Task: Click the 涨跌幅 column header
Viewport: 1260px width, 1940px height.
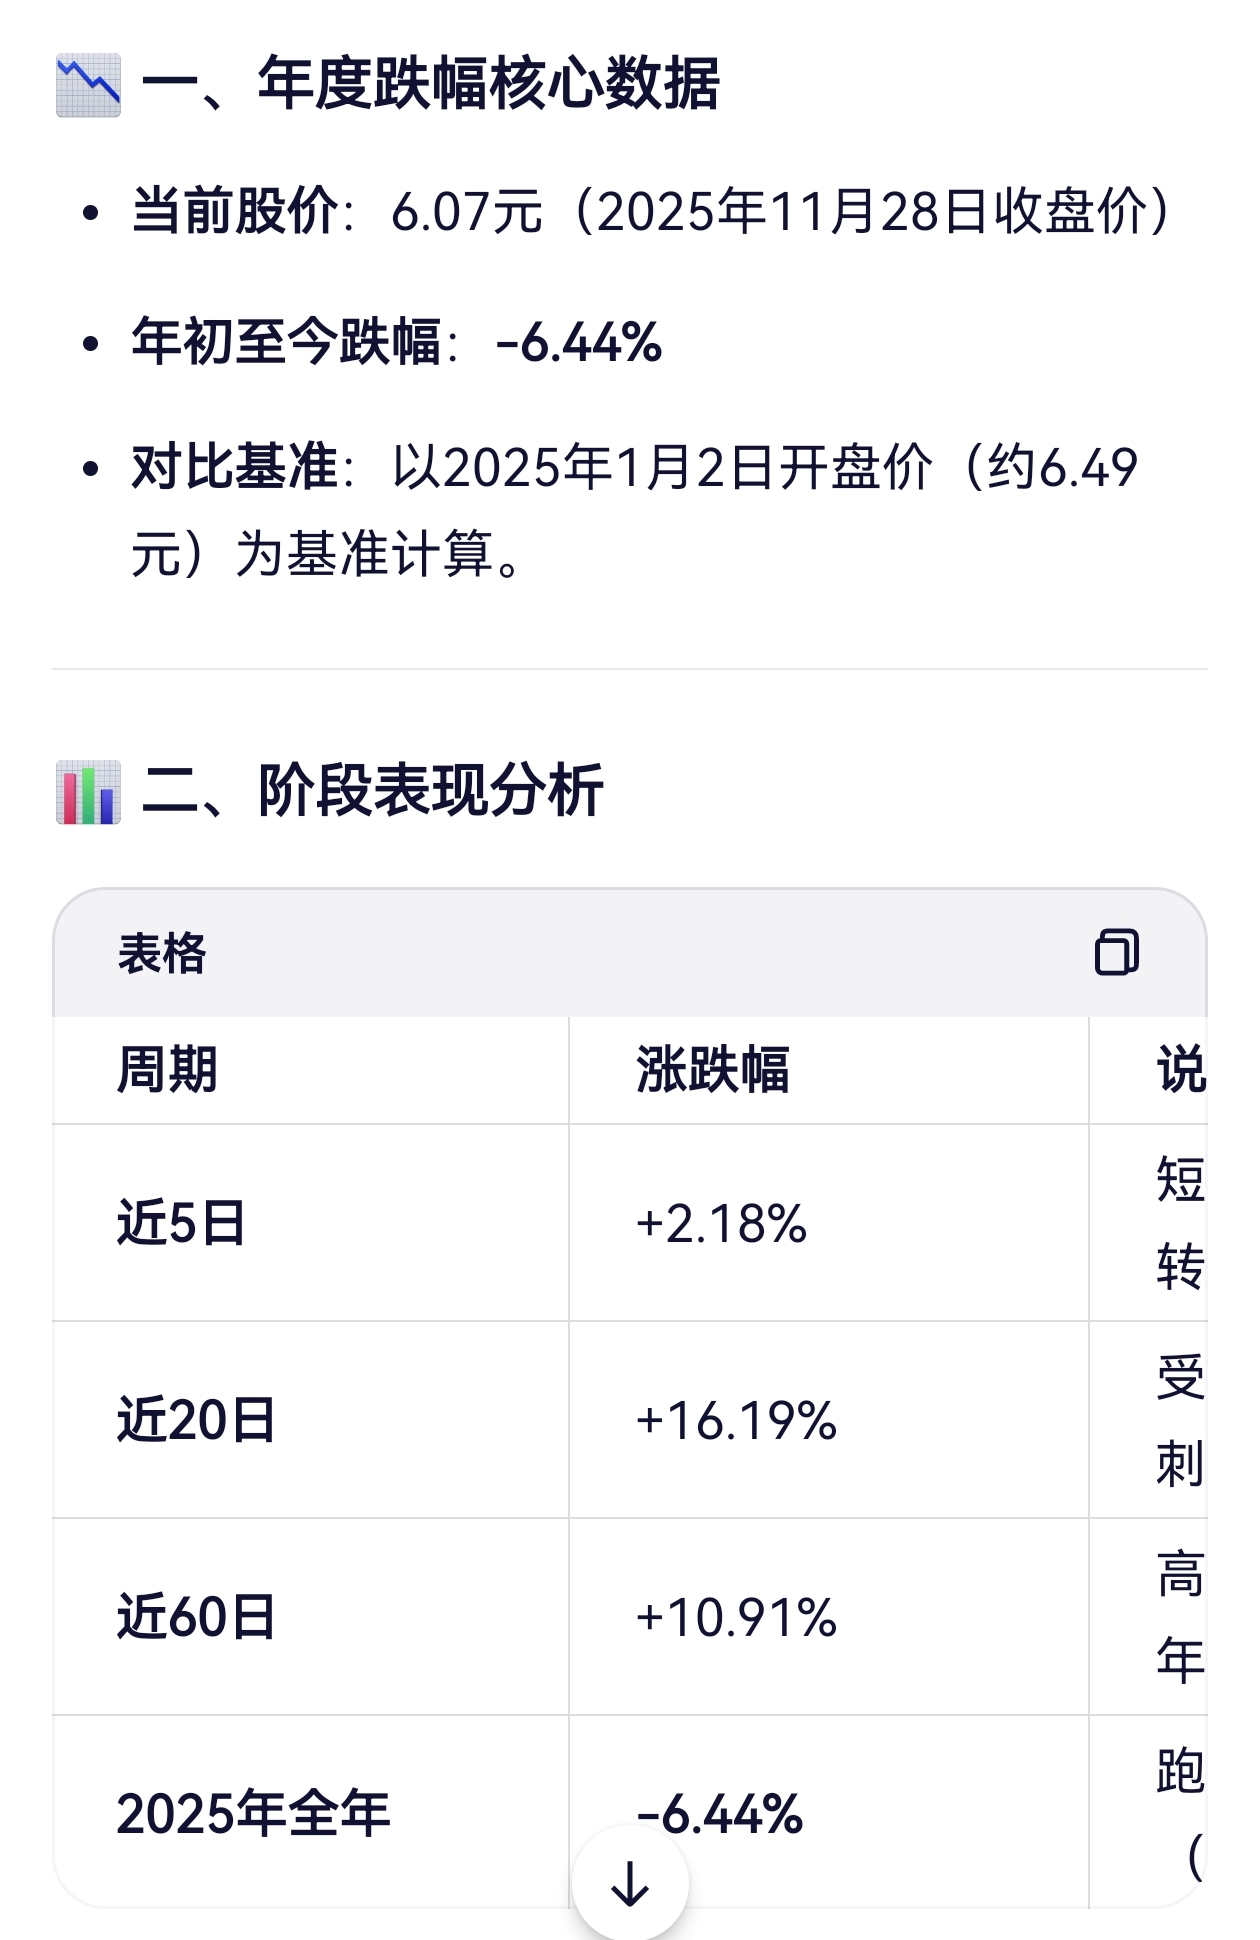Action: pyautogui.click(x=712, y=1070)
